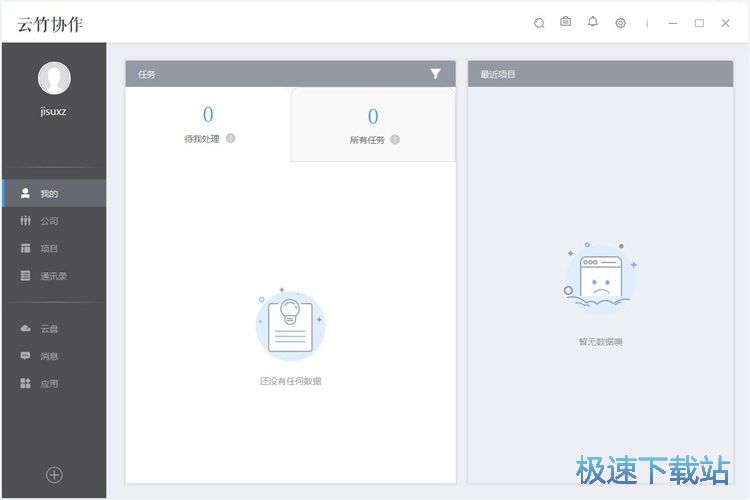The height and width of the screenshot is (500, 750).
Task: Click the plus circle add button
Action: (54, 475)
